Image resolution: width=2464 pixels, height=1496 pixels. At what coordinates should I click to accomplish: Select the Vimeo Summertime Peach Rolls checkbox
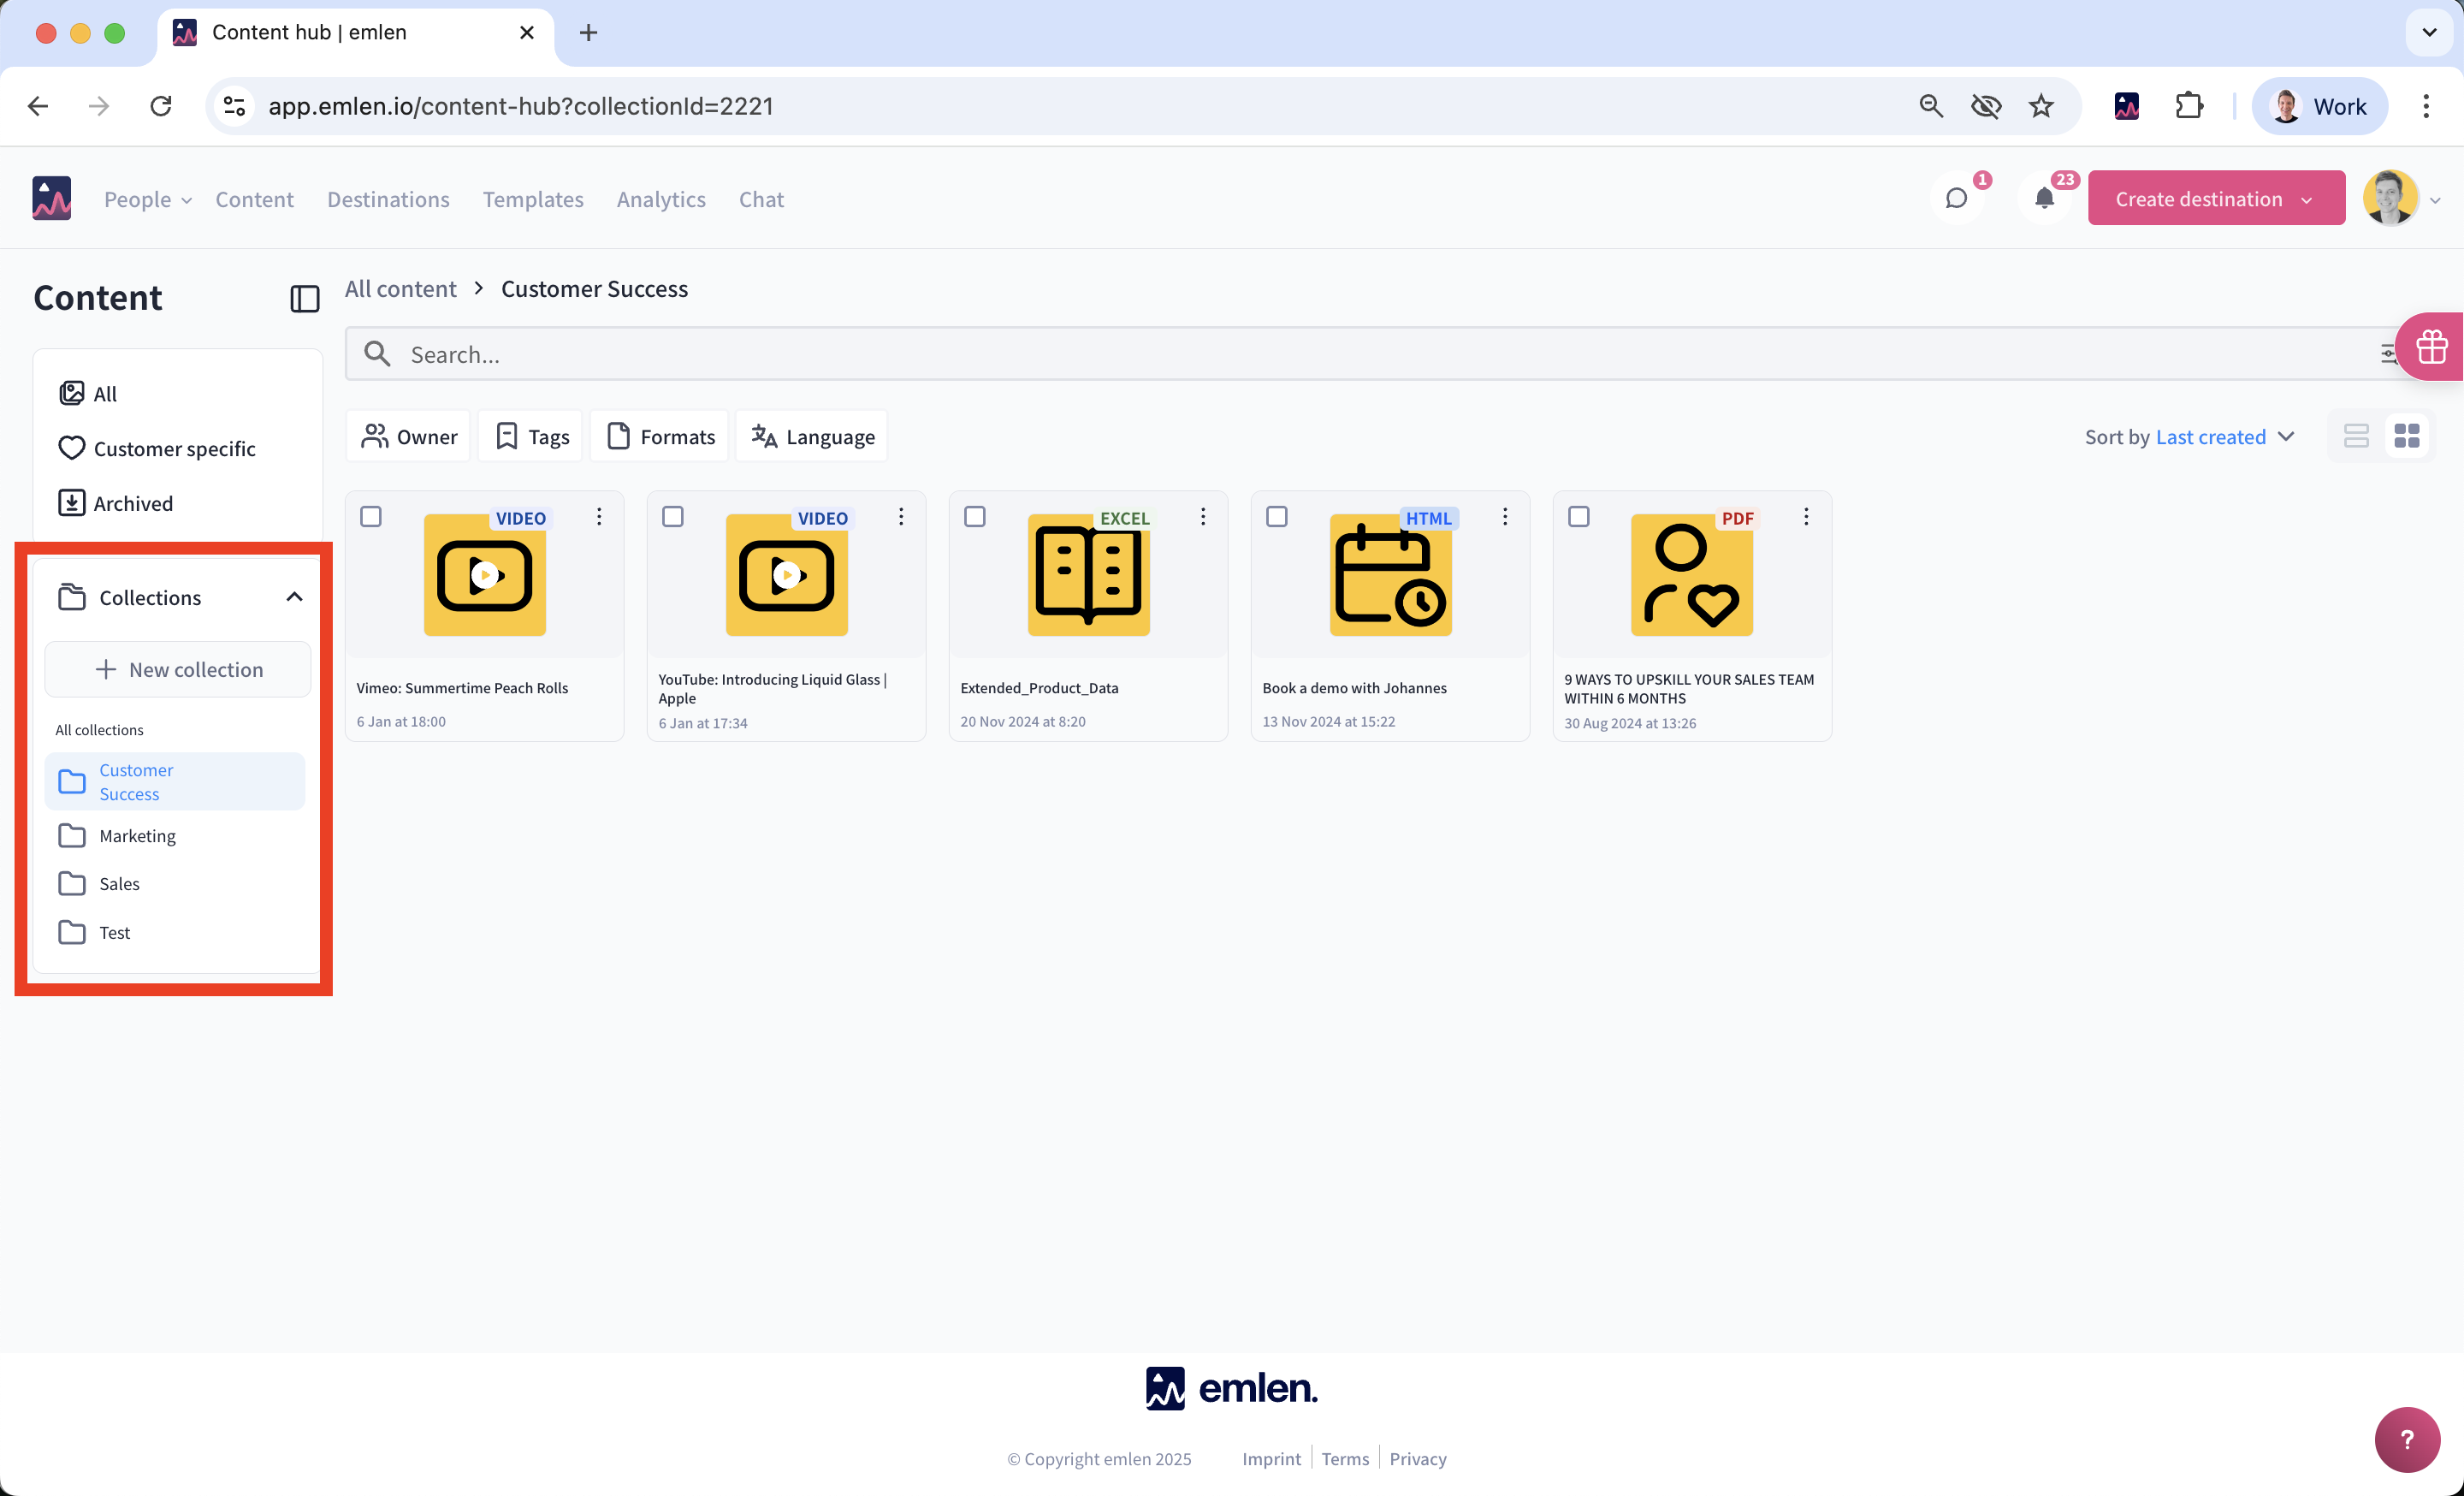371,516
